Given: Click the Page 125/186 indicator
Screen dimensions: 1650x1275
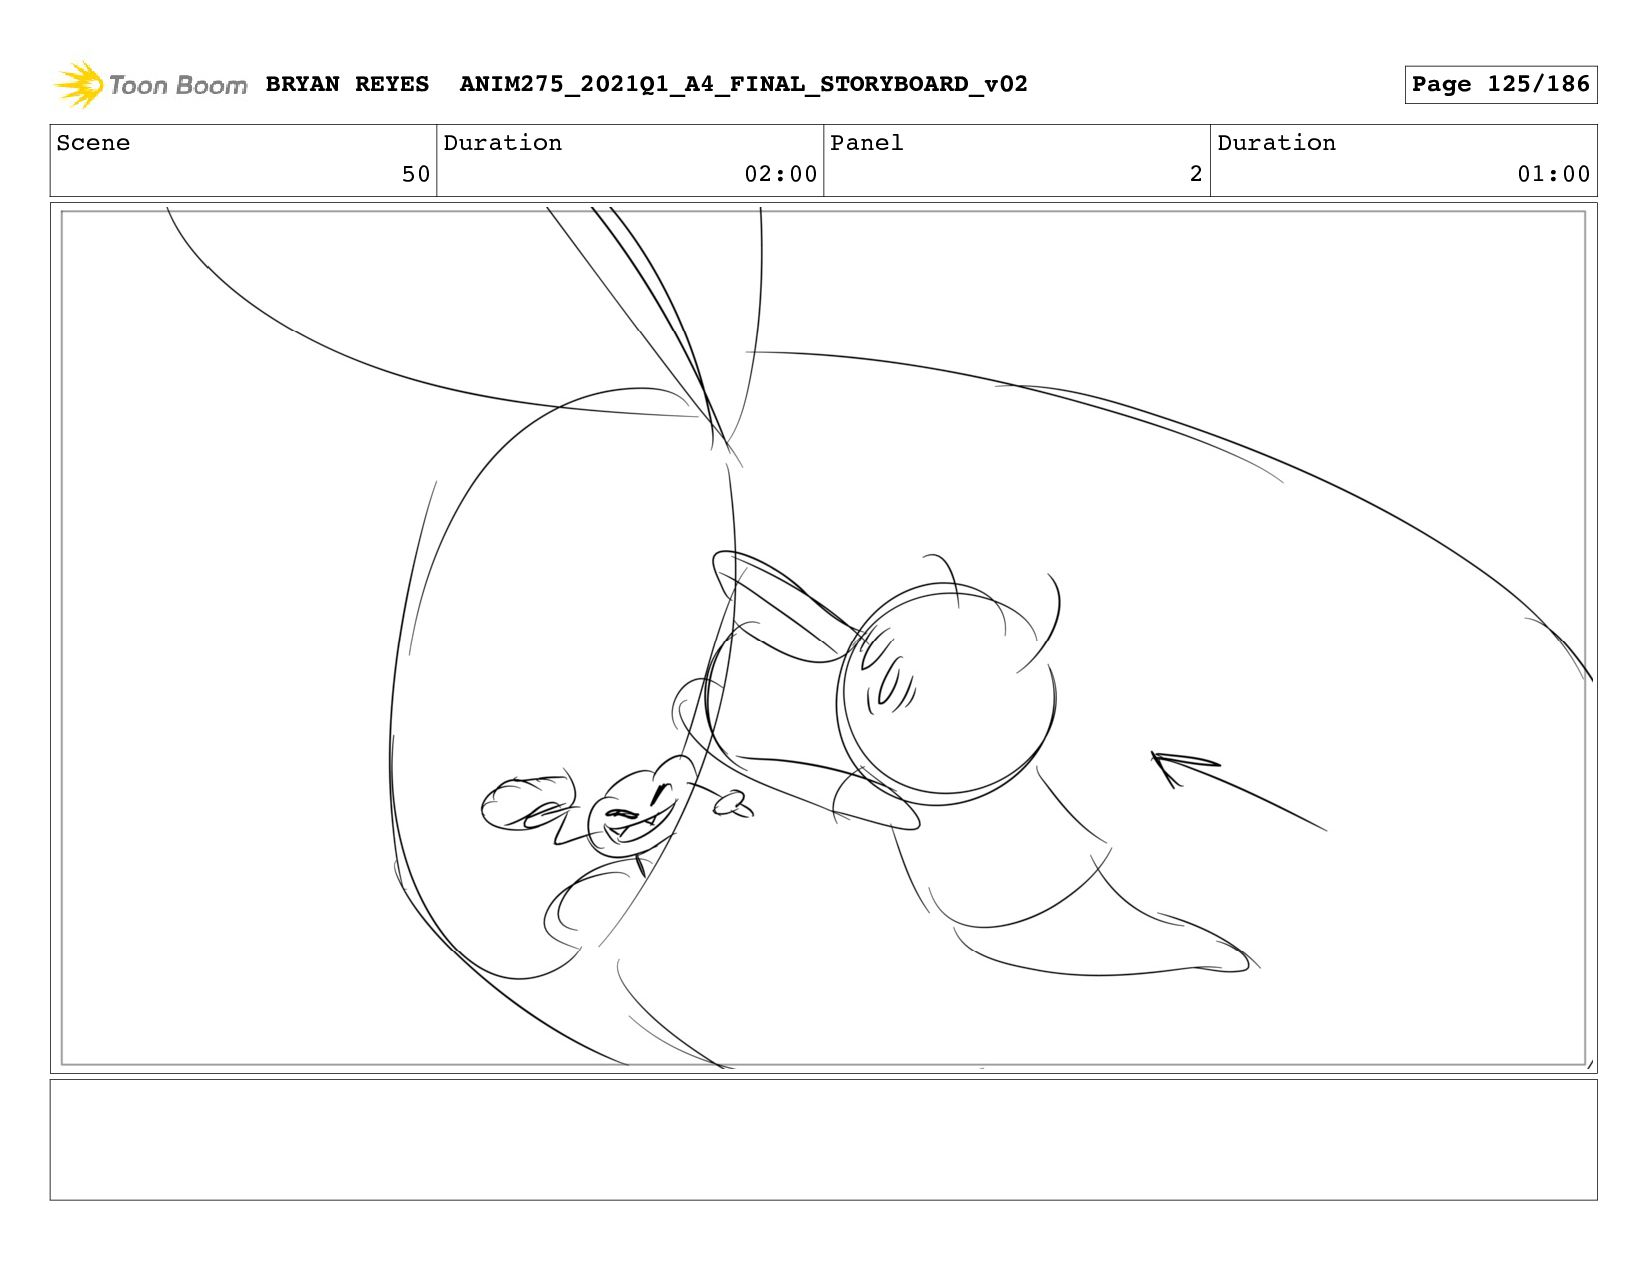Looking at the screenshot, I should click(x=1500, y=84).
